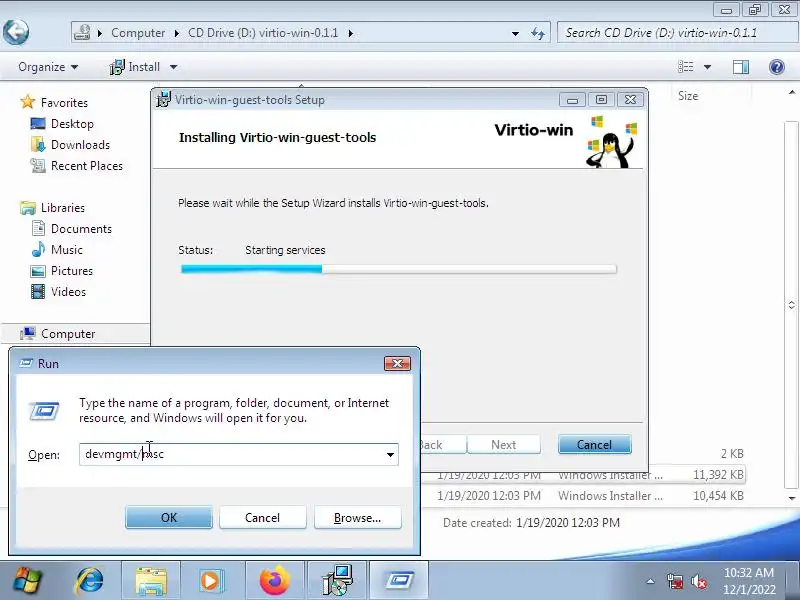This screenshot has width=800, height=600.
Task: Expand breadcrumb arrow after CD Drive
Action: tap(351, 33)
